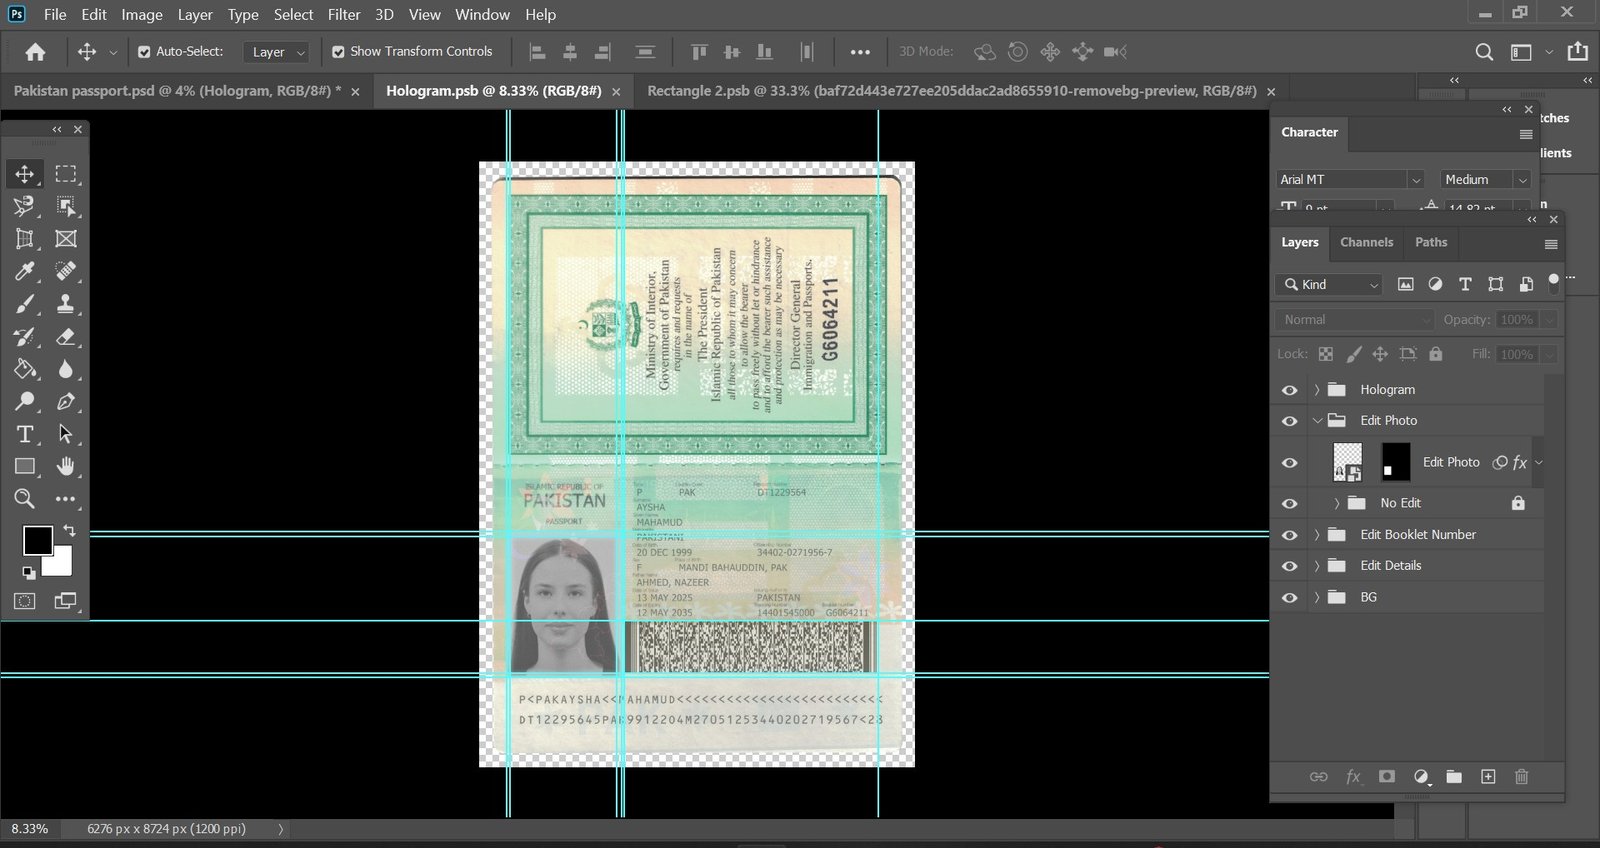
Task: Click the align more options three dots
Action: [860, 52]
